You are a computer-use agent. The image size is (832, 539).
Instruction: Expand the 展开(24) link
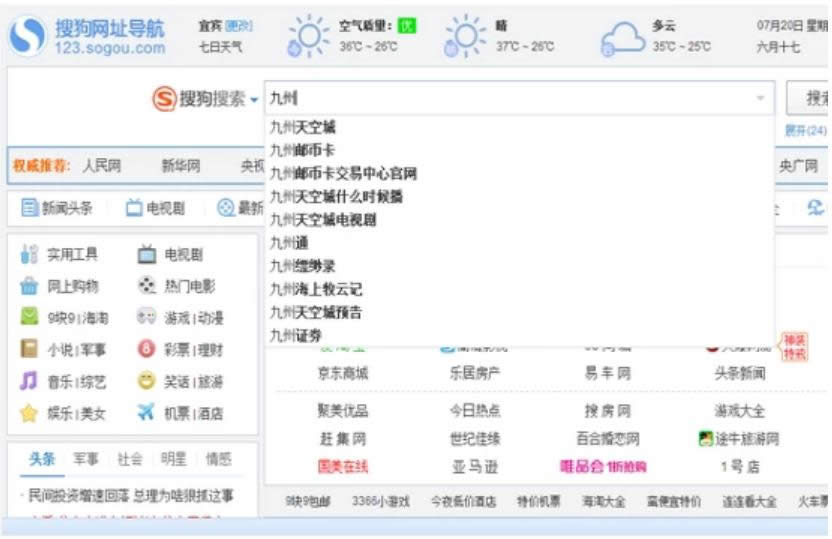tap(805, 131)
